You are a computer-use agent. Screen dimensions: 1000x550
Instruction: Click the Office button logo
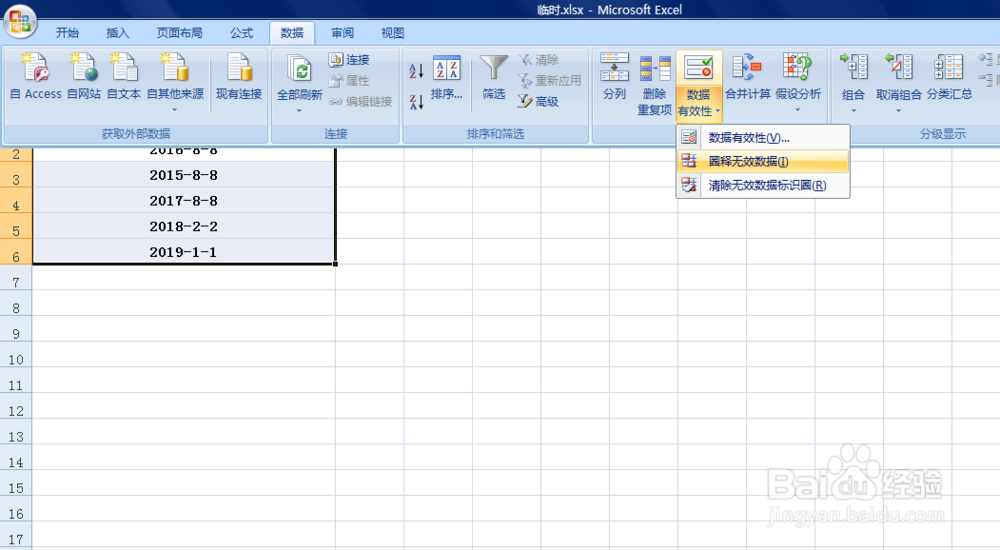[x=20, y=22]
